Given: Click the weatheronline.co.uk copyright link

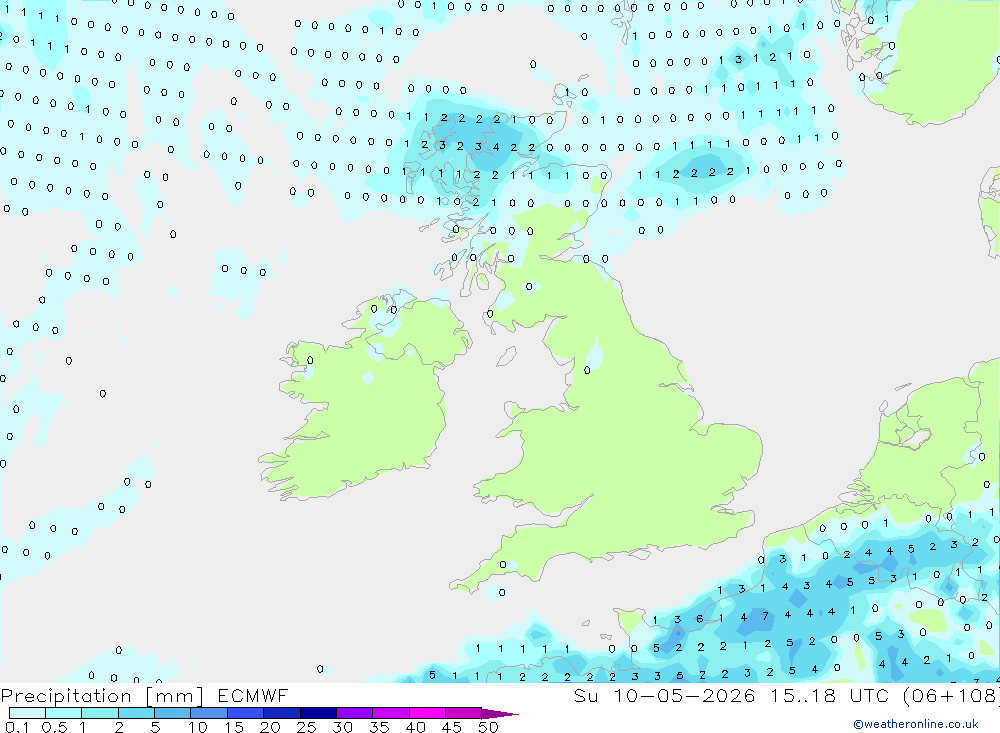Looking at the screenshot, I should point(916,724).
